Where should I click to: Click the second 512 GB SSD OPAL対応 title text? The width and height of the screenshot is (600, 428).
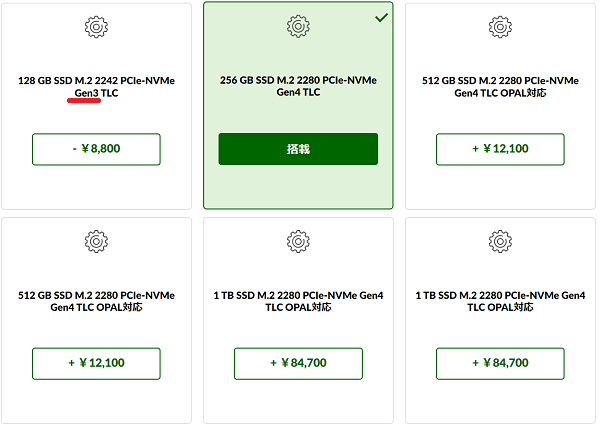click(x=96, y=301)
